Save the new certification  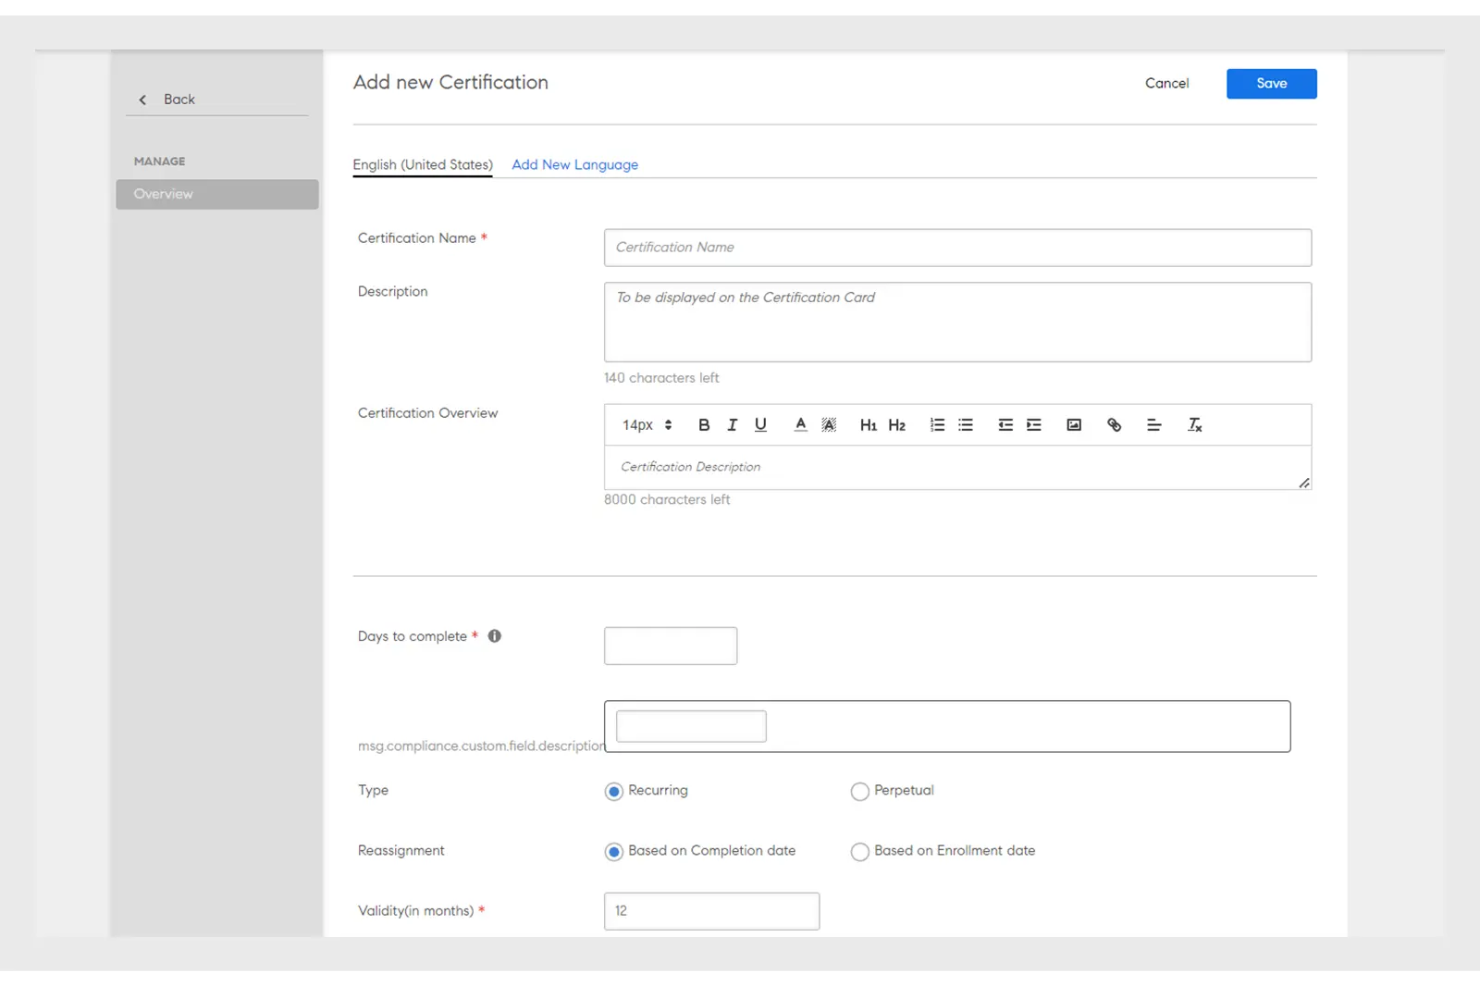tap(1271, 83)
